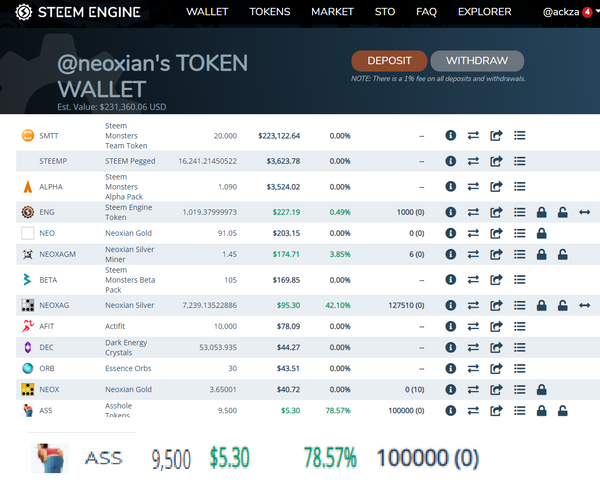The image size is (600, 487).
Task: Click the Steem Engine gear logo
Action: pyautogui.click(x=23, y=12)
